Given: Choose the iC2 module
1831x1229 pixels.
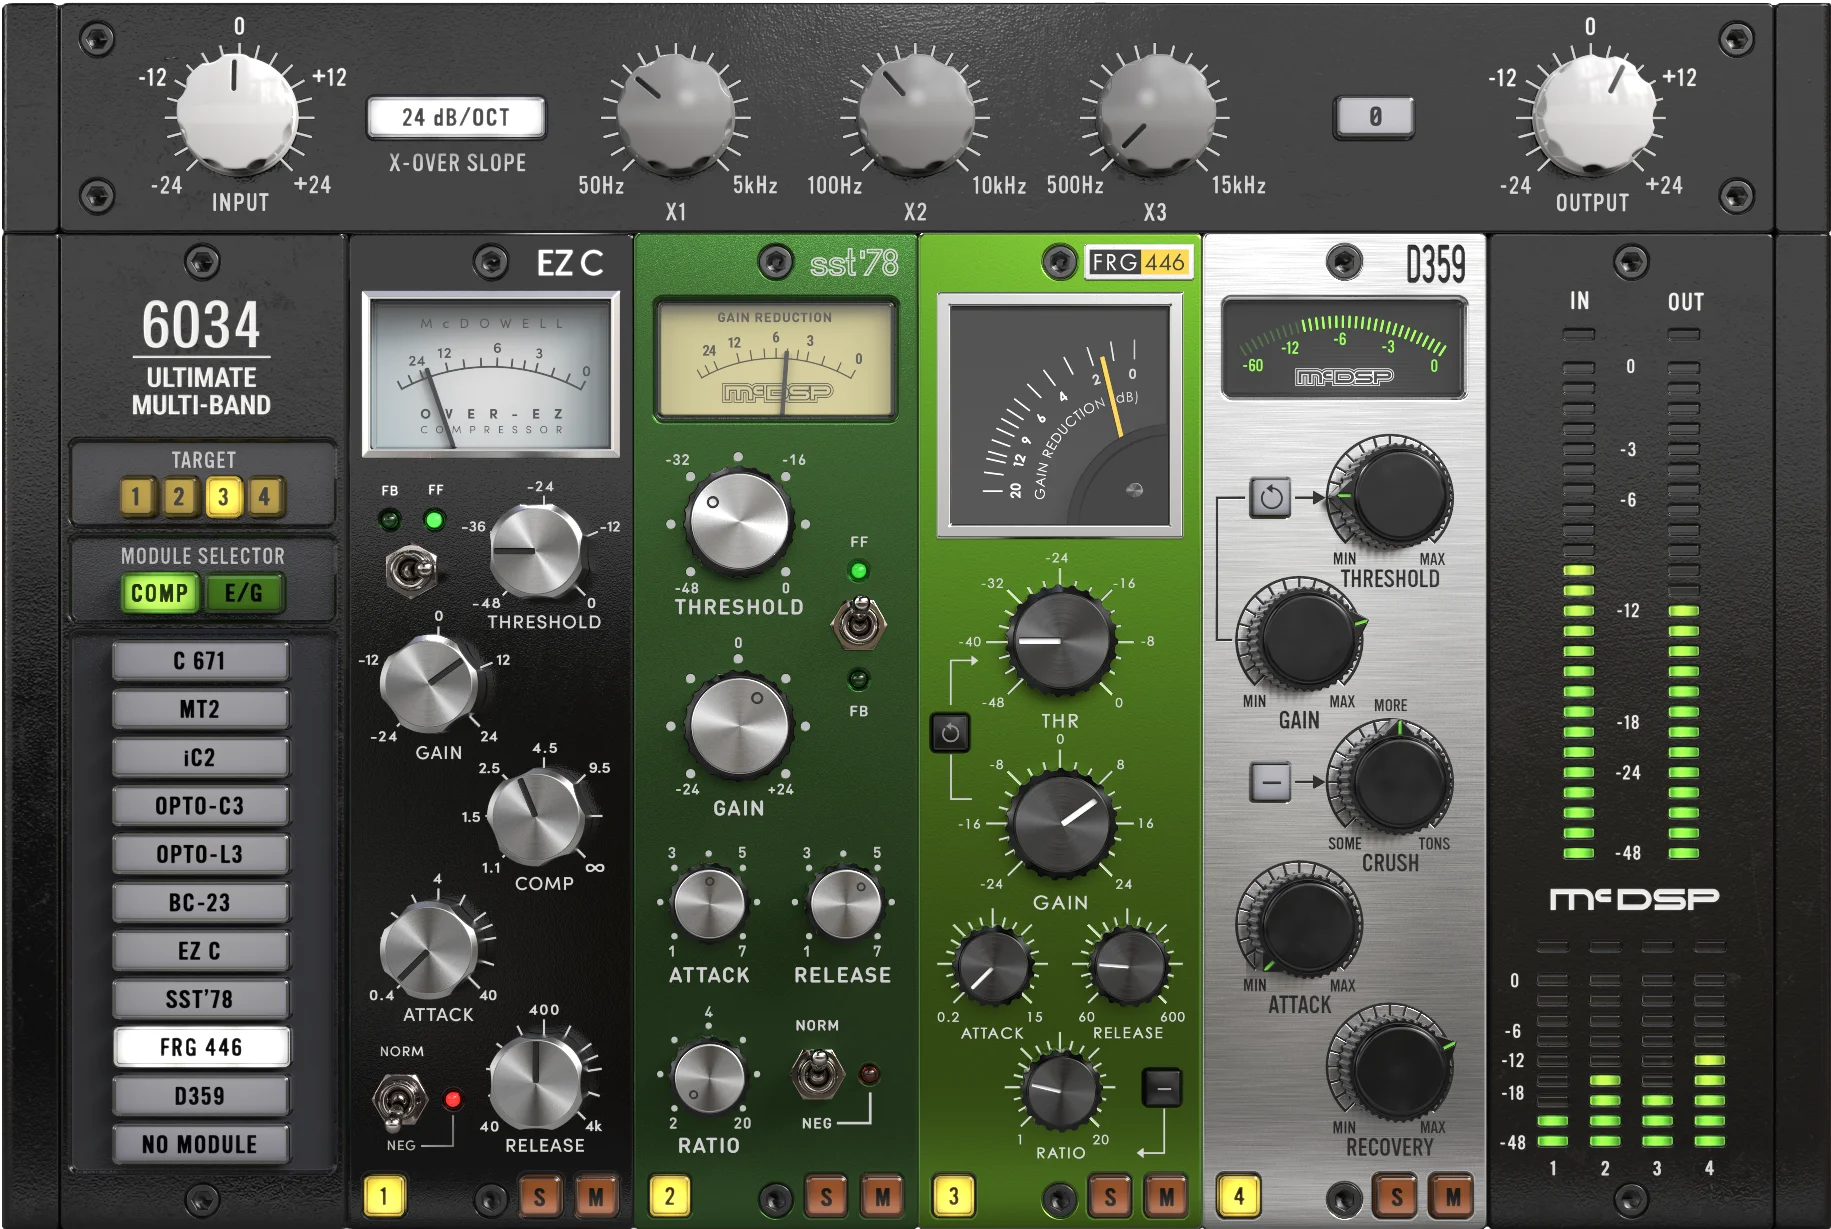Looking at the screenshot, I should [x=201, y=757].
